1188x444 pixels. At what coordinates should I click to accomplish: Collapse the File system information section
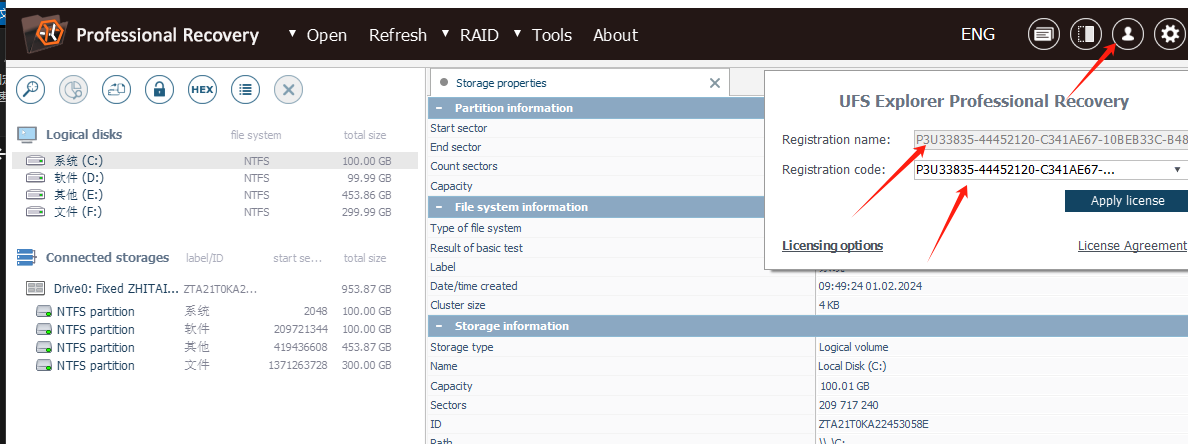[440, 207]
